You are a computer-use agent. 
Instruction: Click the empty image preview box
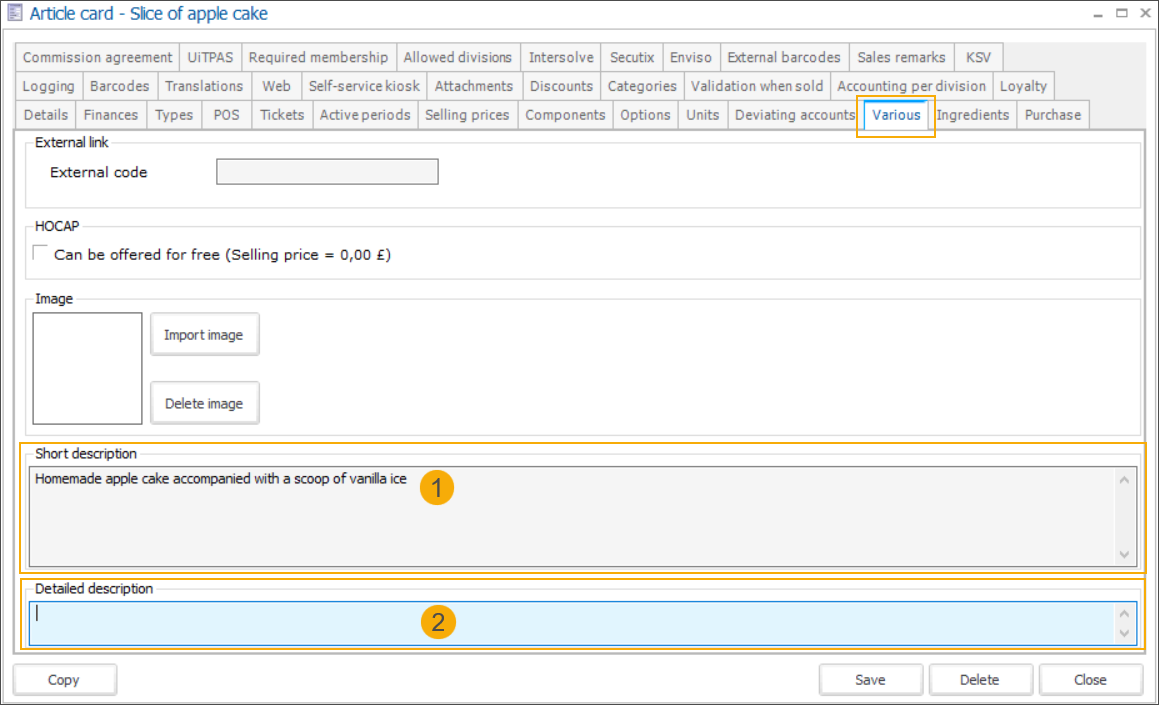coord(88,369)
